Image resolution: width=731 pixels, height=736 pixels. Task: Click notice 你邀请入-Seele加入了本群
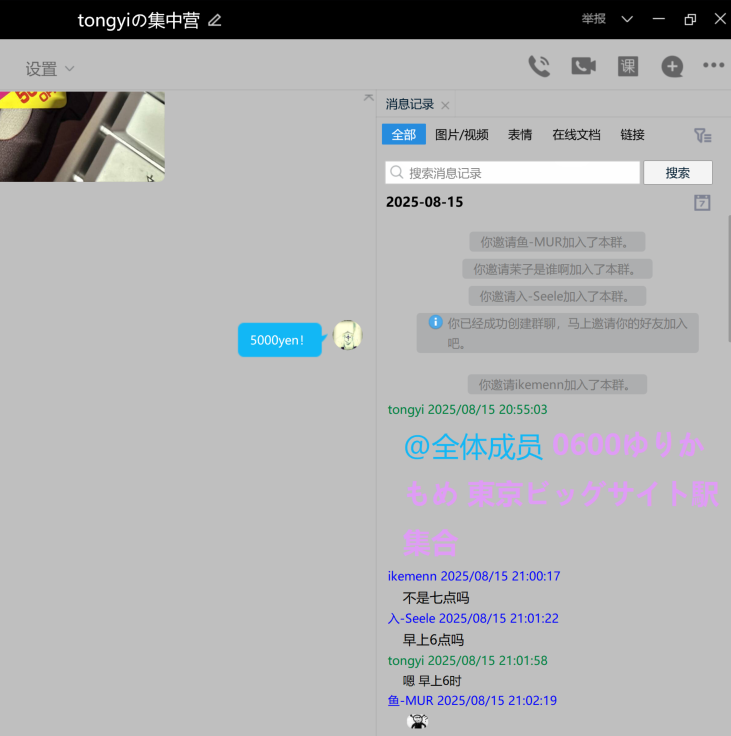557,296
